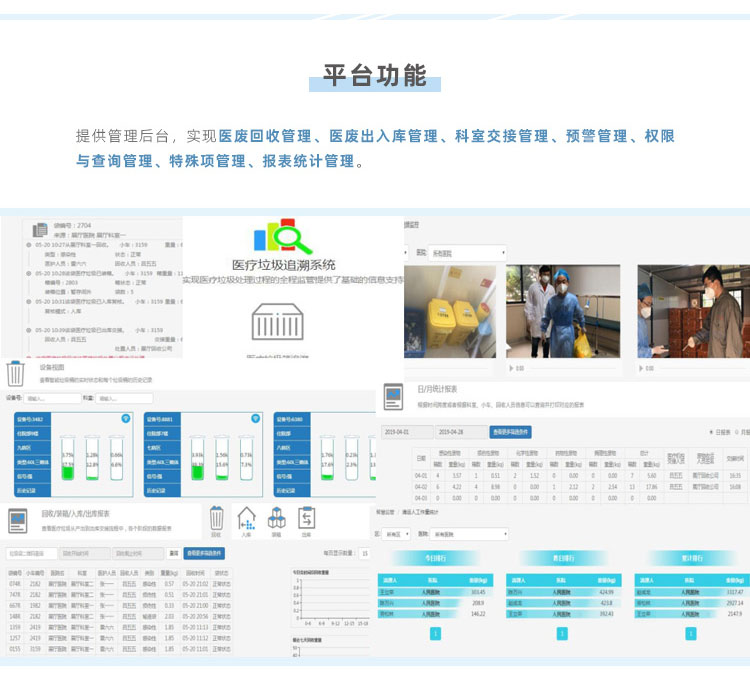Switch to the 累计排行 ranking tab
Screen dimensions: 750x700
[x=692, y=558]
